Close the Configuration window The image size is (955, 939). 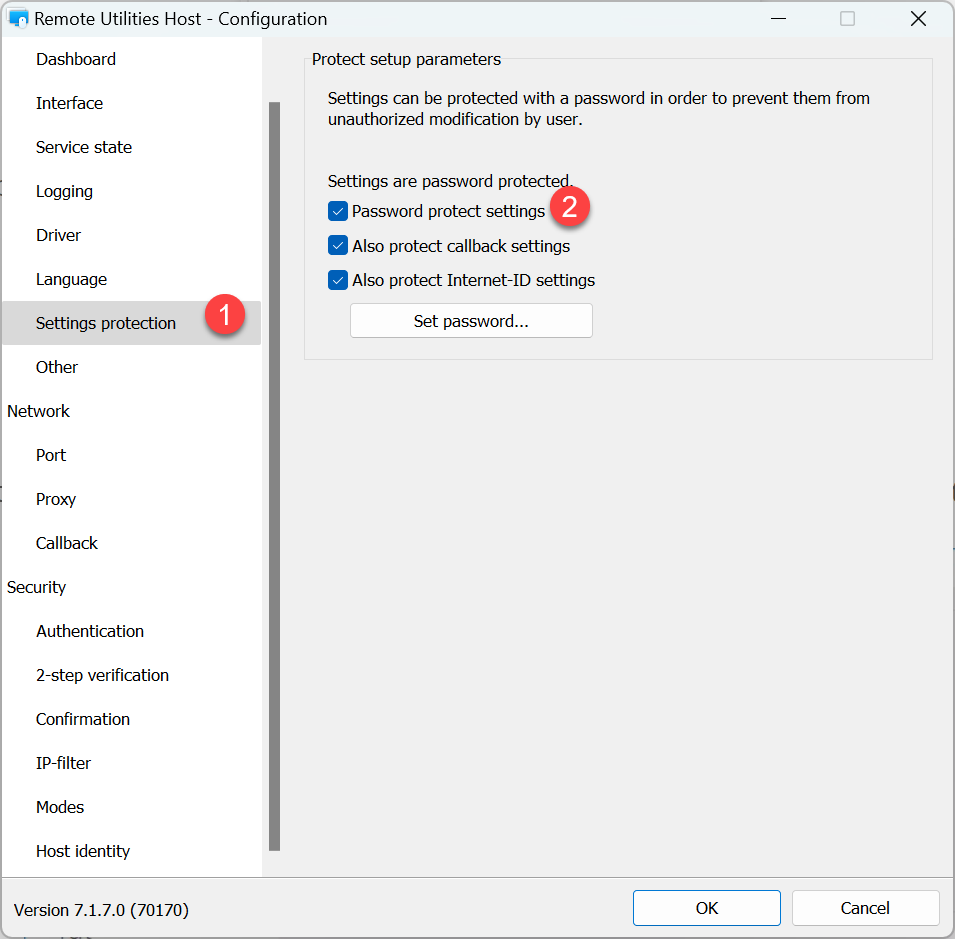pyautogui.click(x=918, y=19)
